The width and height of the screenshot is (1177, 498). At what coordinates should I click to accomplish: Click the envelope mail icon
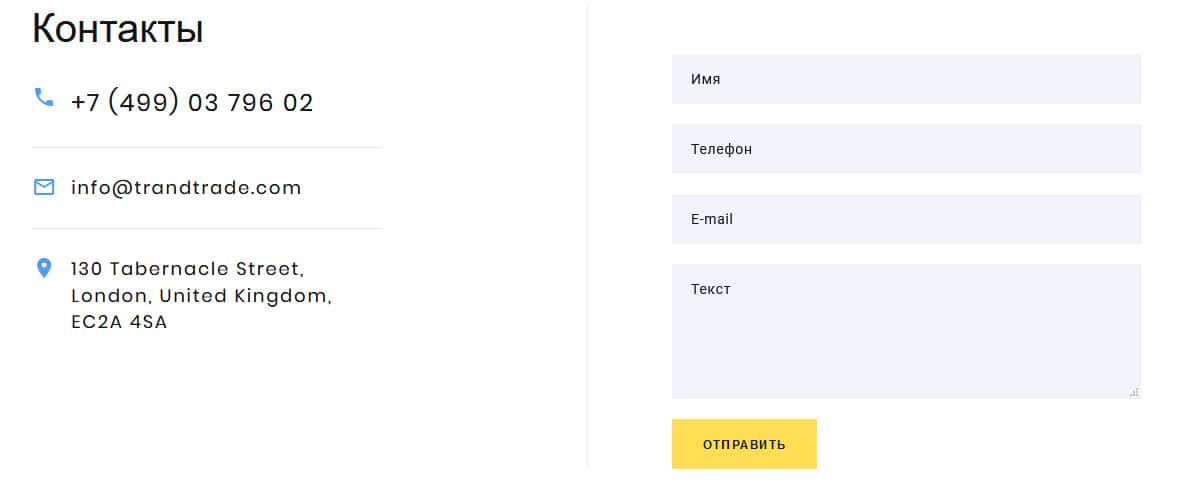click(44, 187)
